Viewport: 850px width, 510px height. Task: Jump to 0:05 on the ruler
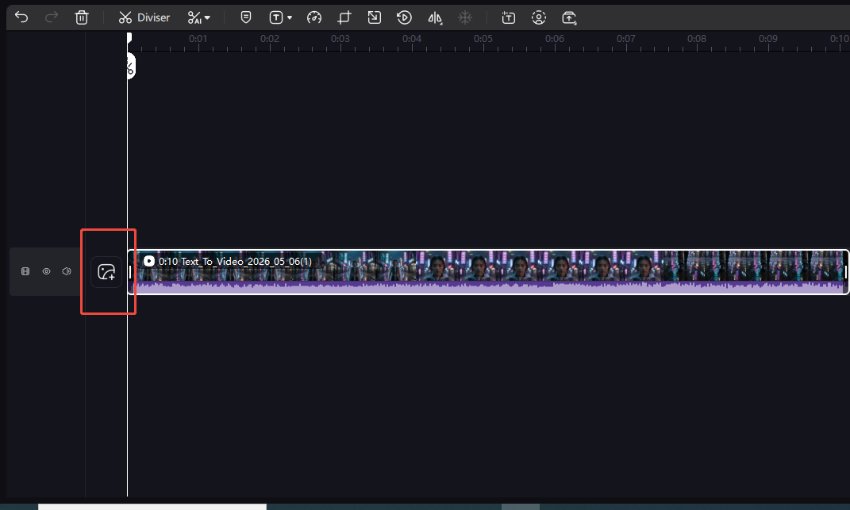(483, 39)
